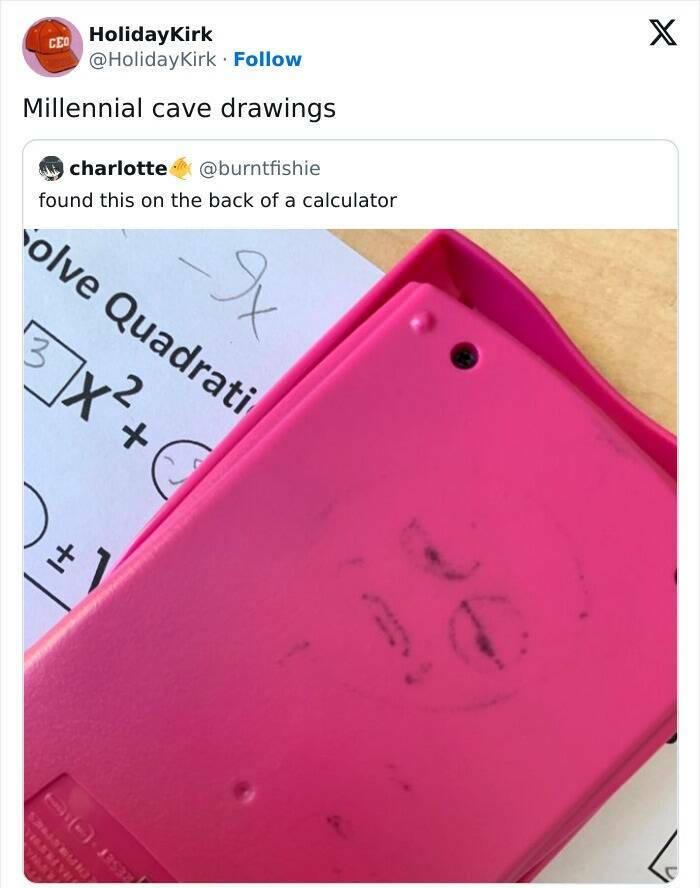
Task: Select the "Millennial cave drawings" tweet text
Action: click(x=179, y=108)
